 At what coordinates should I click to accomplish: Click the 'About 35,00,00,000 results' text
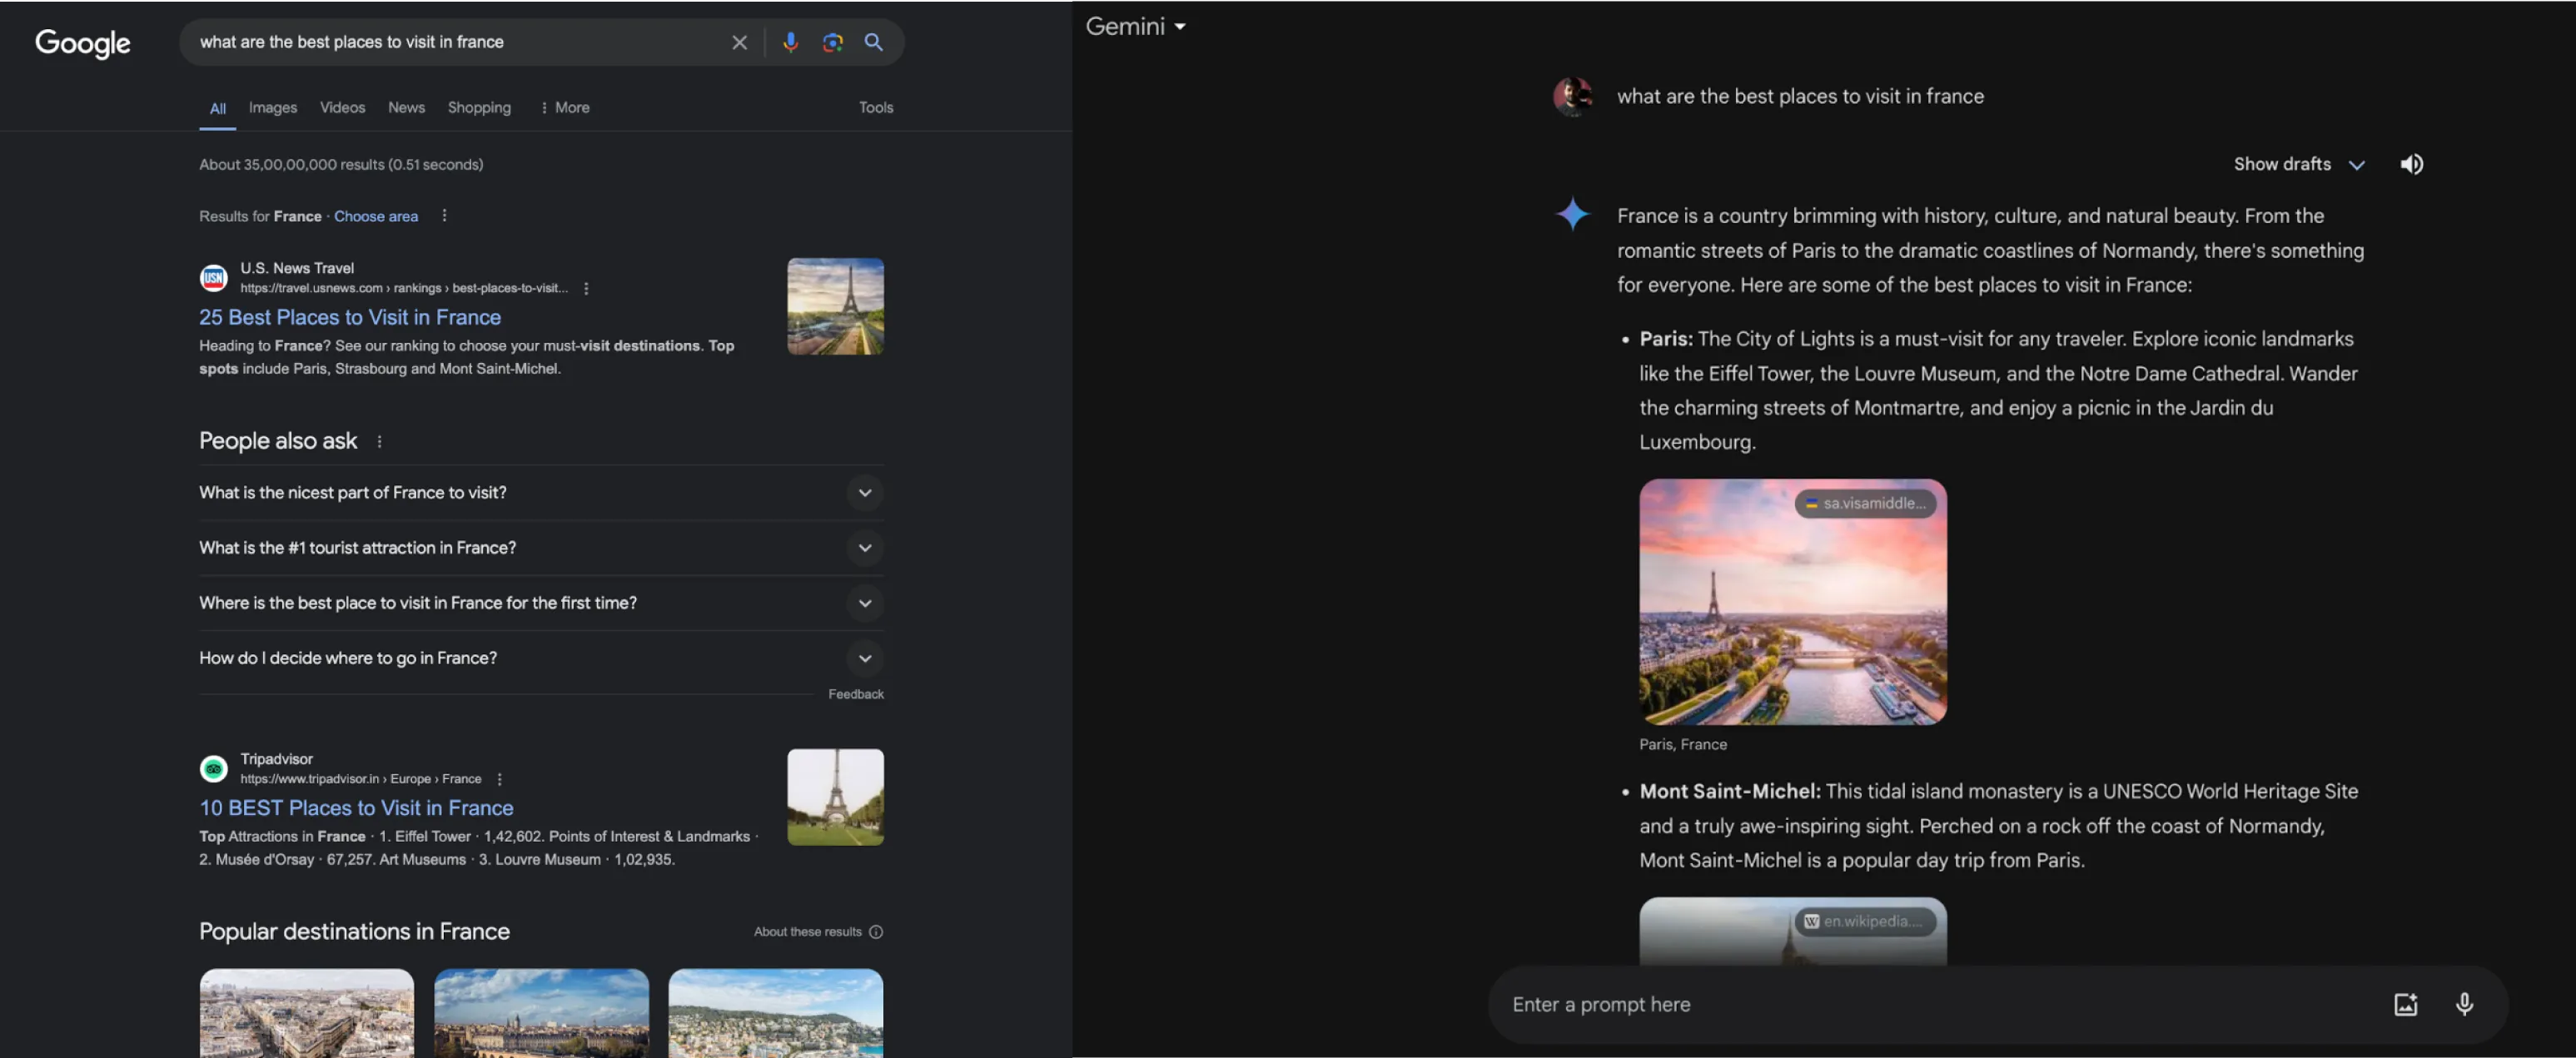[x=341, y=164]
